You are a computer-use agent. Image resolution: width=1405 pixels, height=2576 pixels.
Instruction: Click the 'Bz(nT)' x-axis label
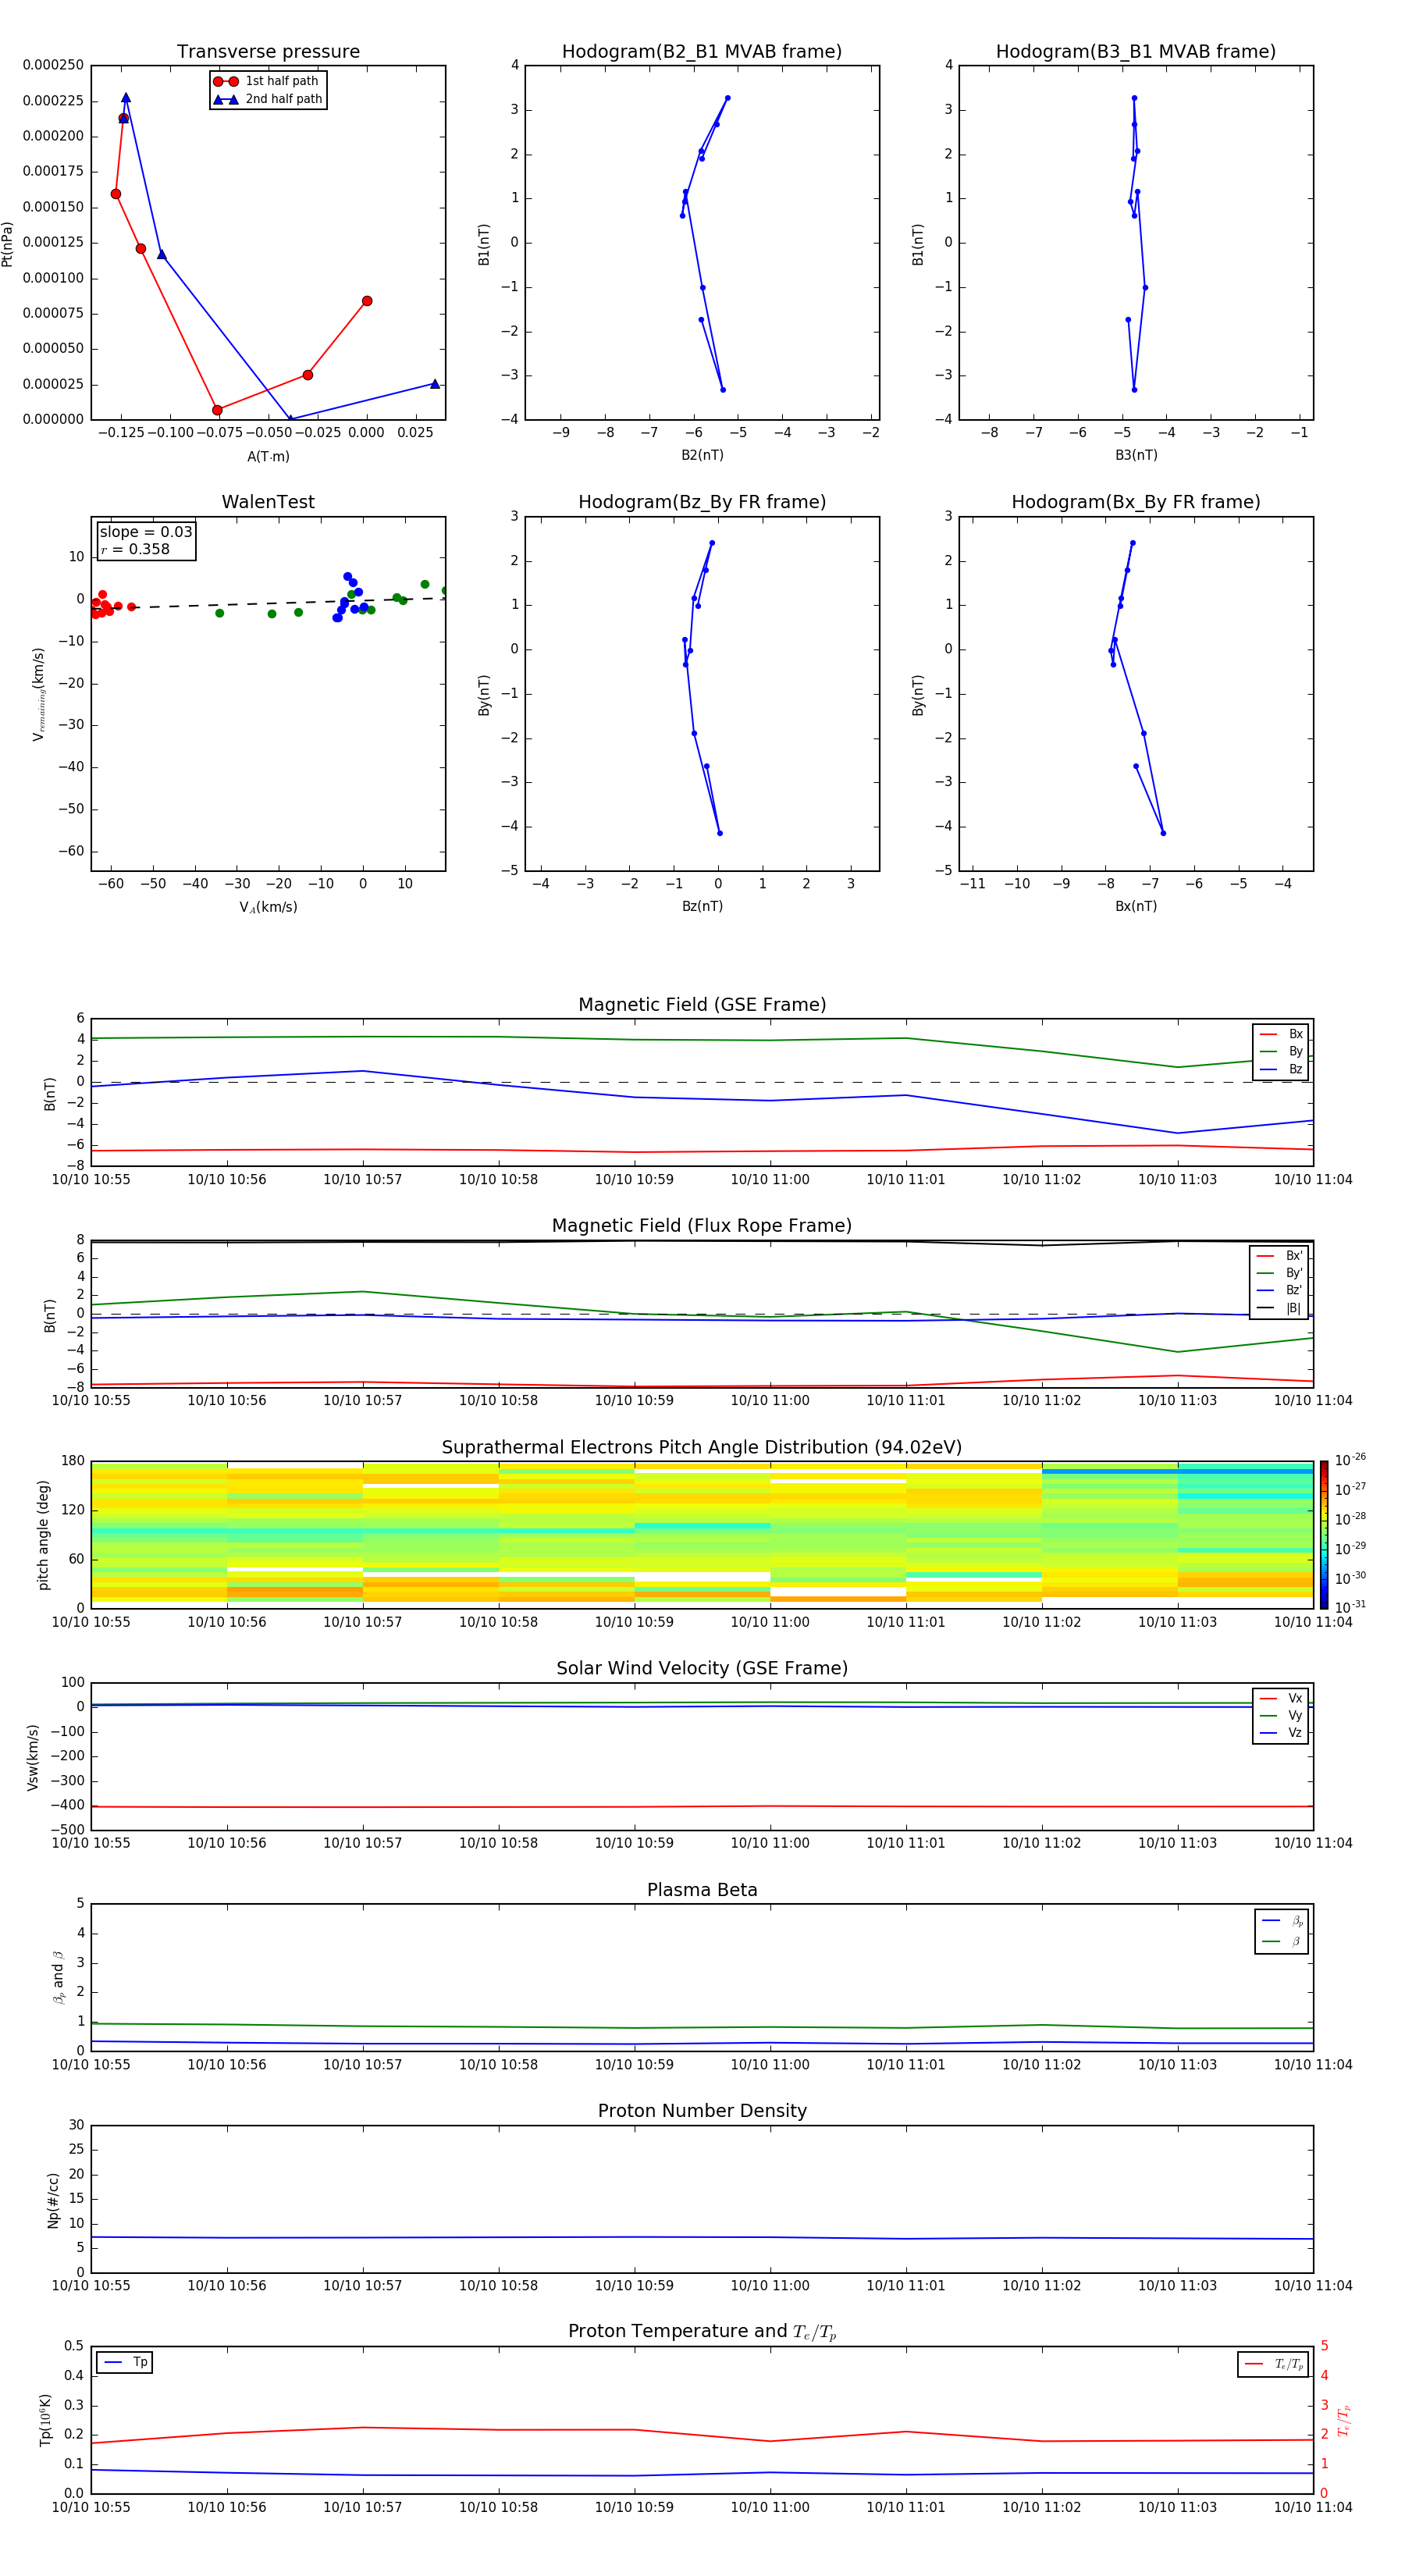tap(702, 907)
